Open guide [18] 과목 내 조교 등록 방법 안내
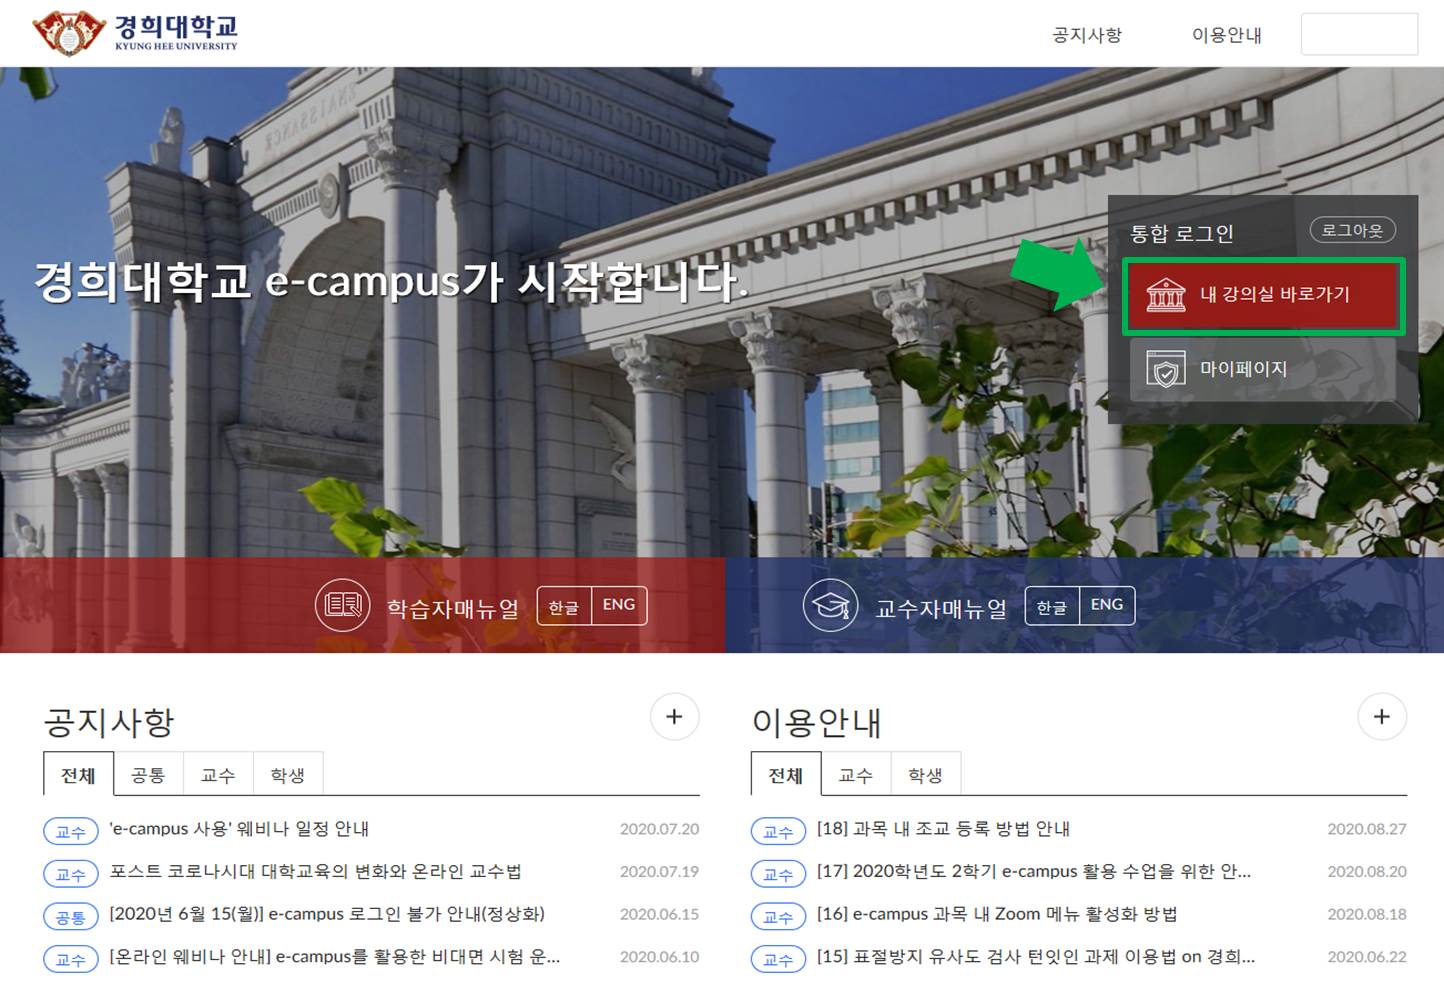 pos(943,829)
